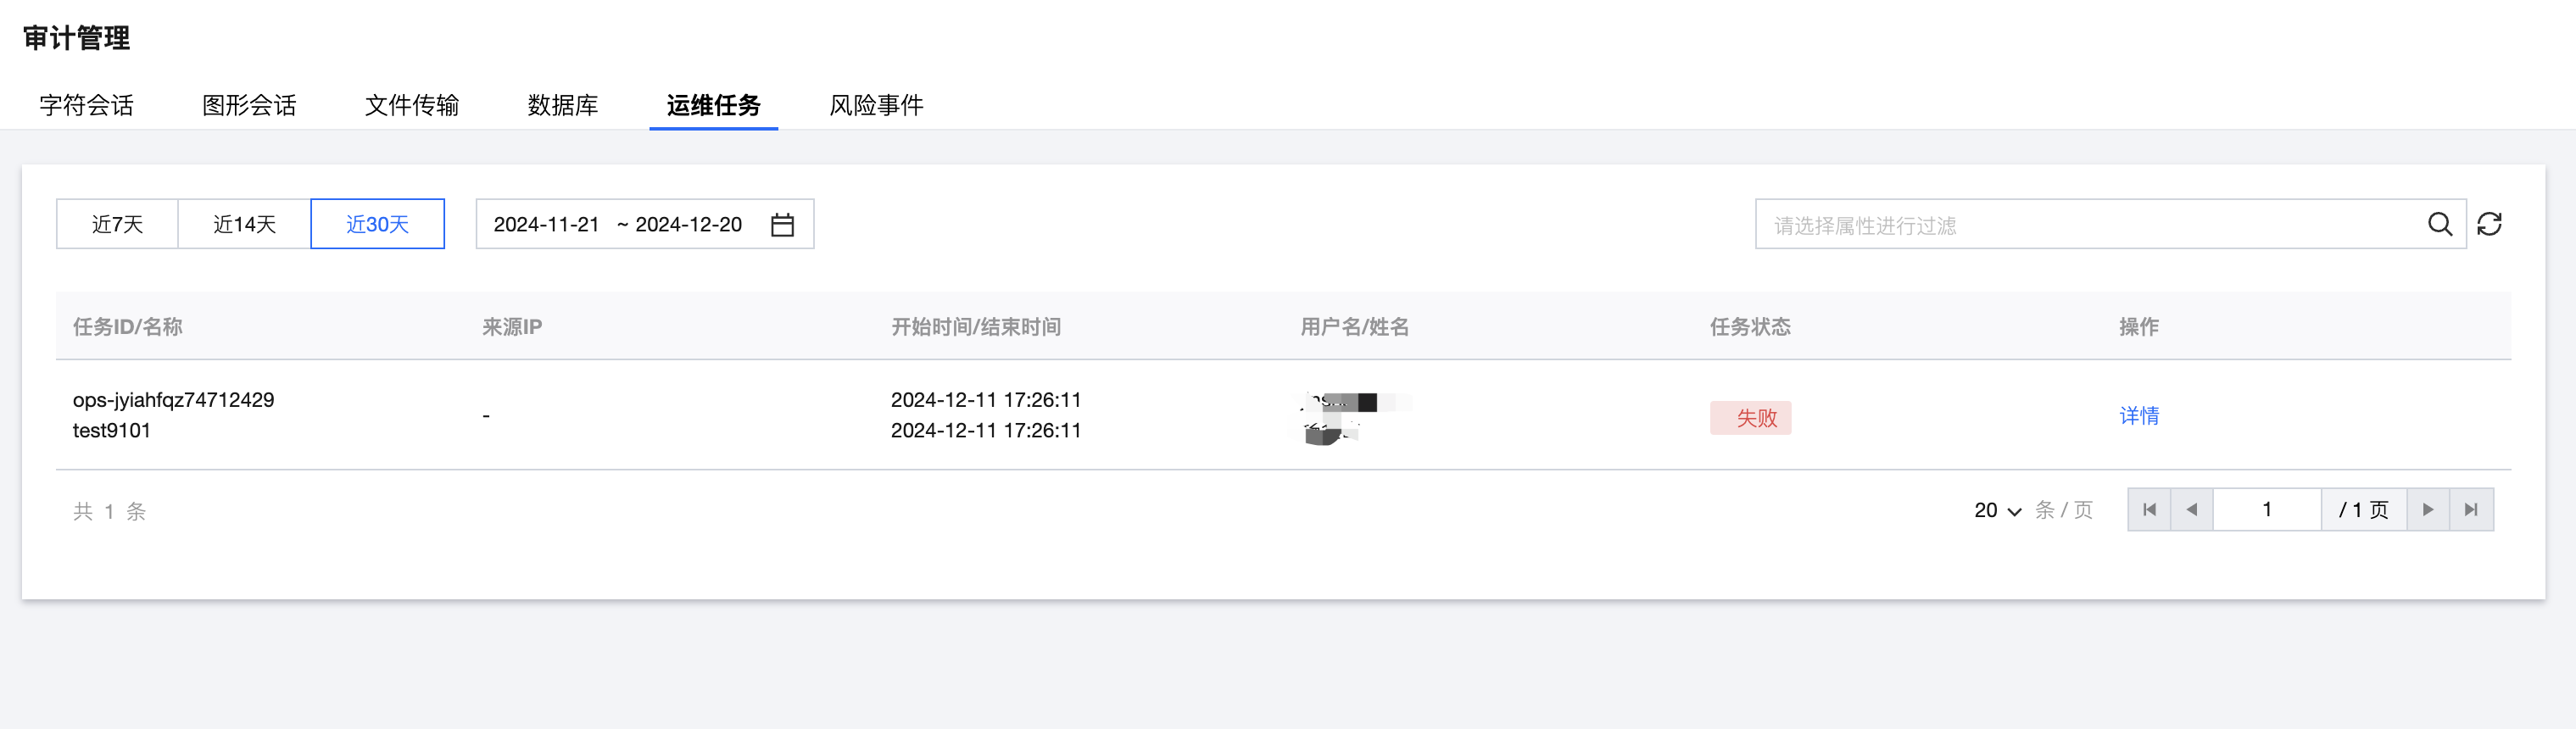The image size is (2576, 729).
Task: Go to next page arrow
Action: pyautogui.click(x=2427, y=510)
